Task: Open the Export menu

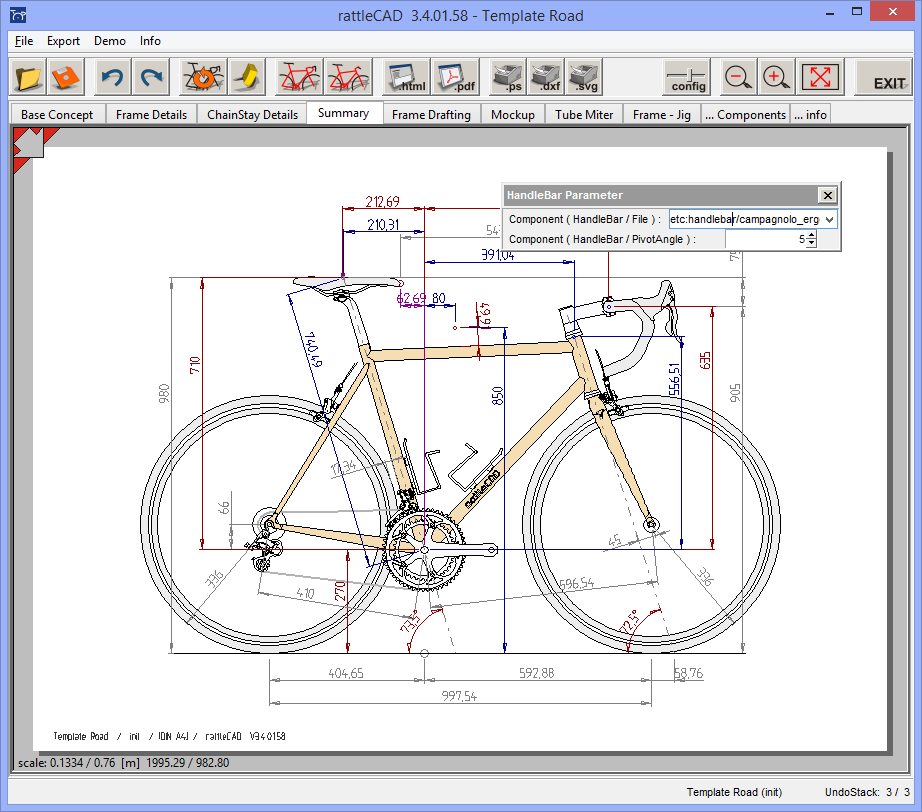Action: pos(63,41)
